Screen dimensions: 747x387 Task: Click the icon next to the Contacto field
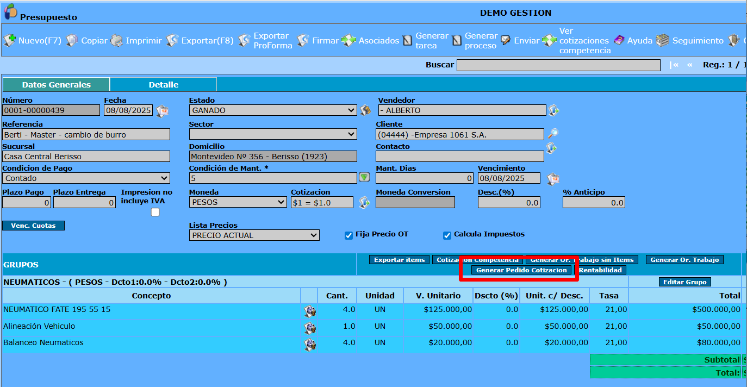click(551, 148)
